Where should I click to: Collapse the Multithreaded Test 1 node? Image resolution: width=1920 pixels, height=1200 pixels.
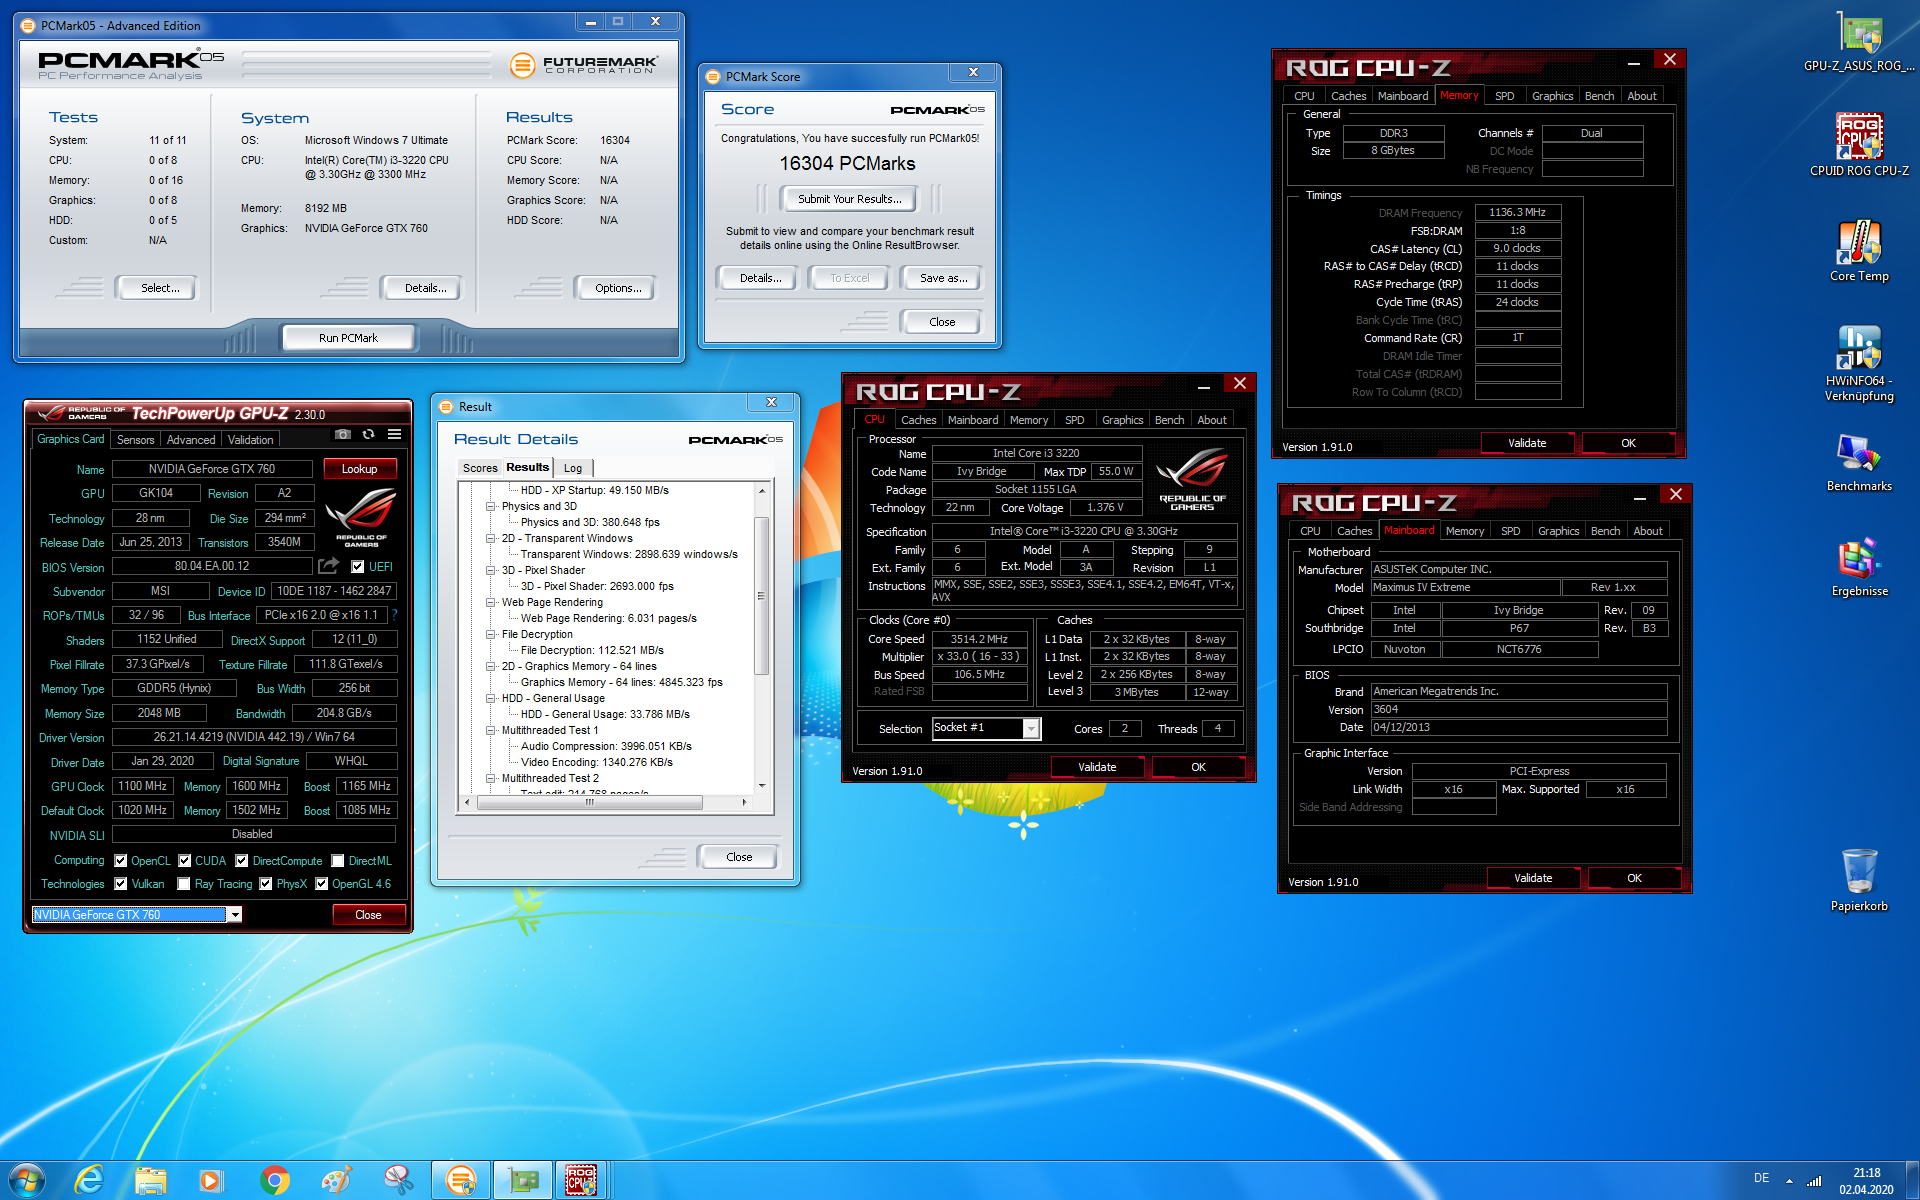[x=491, y=730]
